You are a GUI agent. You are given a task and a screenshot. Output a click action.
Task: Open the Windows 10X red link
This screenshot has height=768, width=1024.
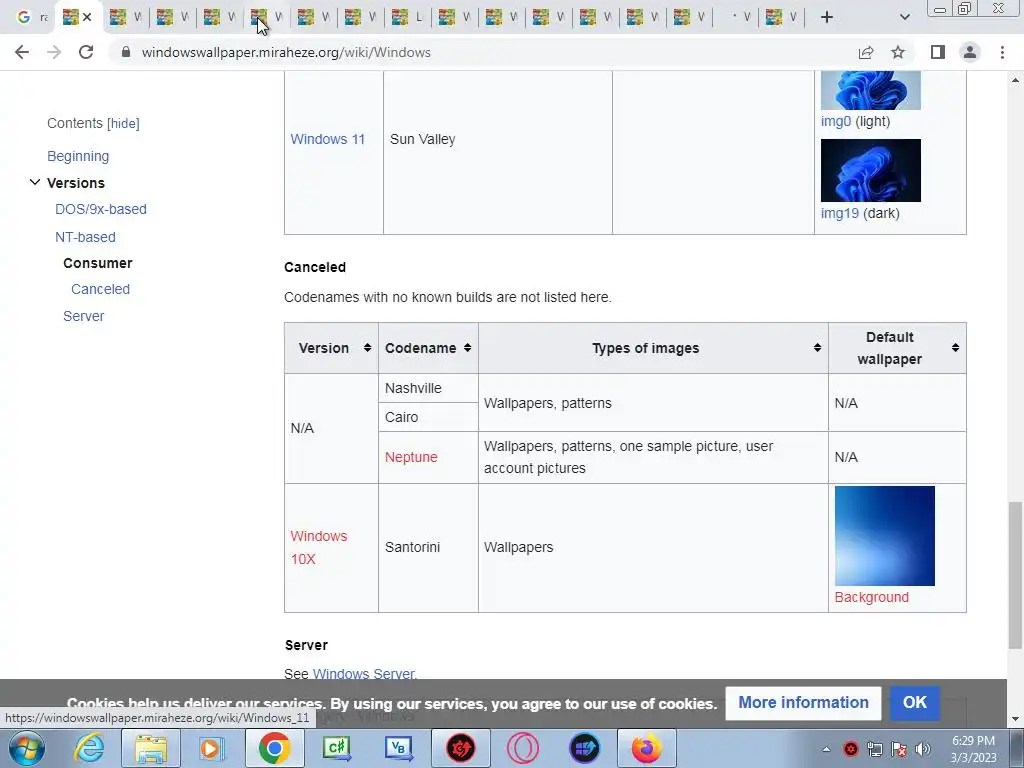coord(319,547)
